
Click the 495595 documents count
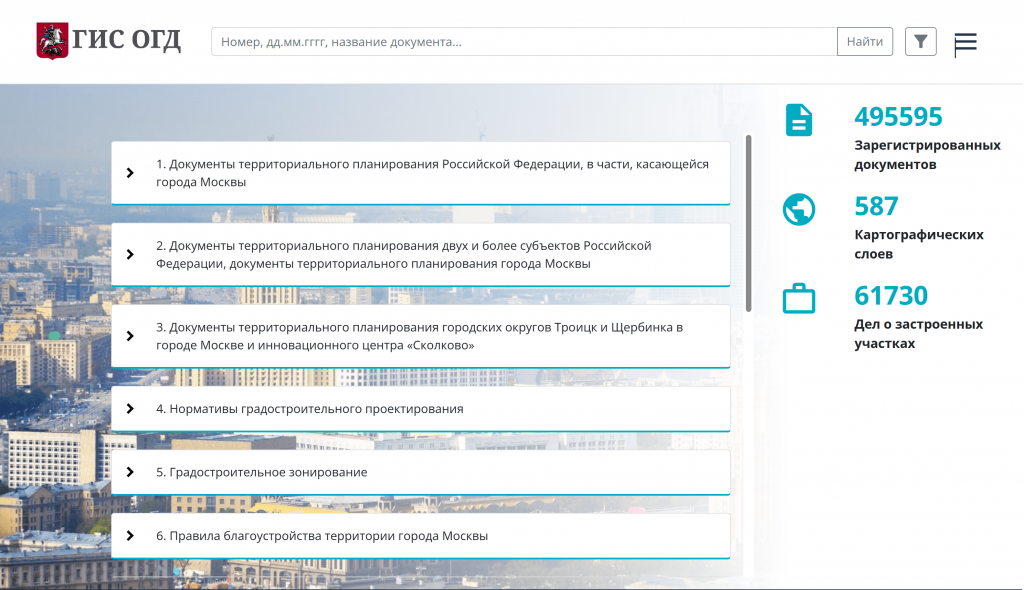point(898,117)
